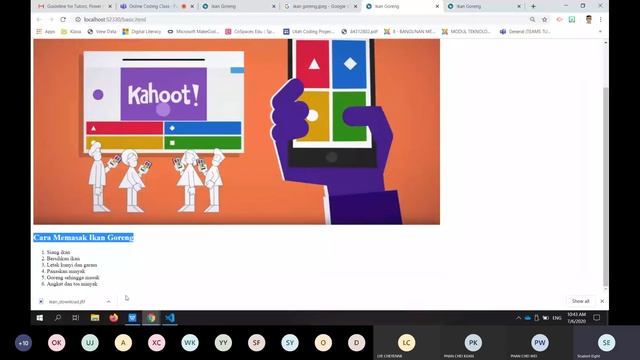This screenshot has width=640, height=360.
Task: Show the +10 additional participants
Action: (23, 343)
